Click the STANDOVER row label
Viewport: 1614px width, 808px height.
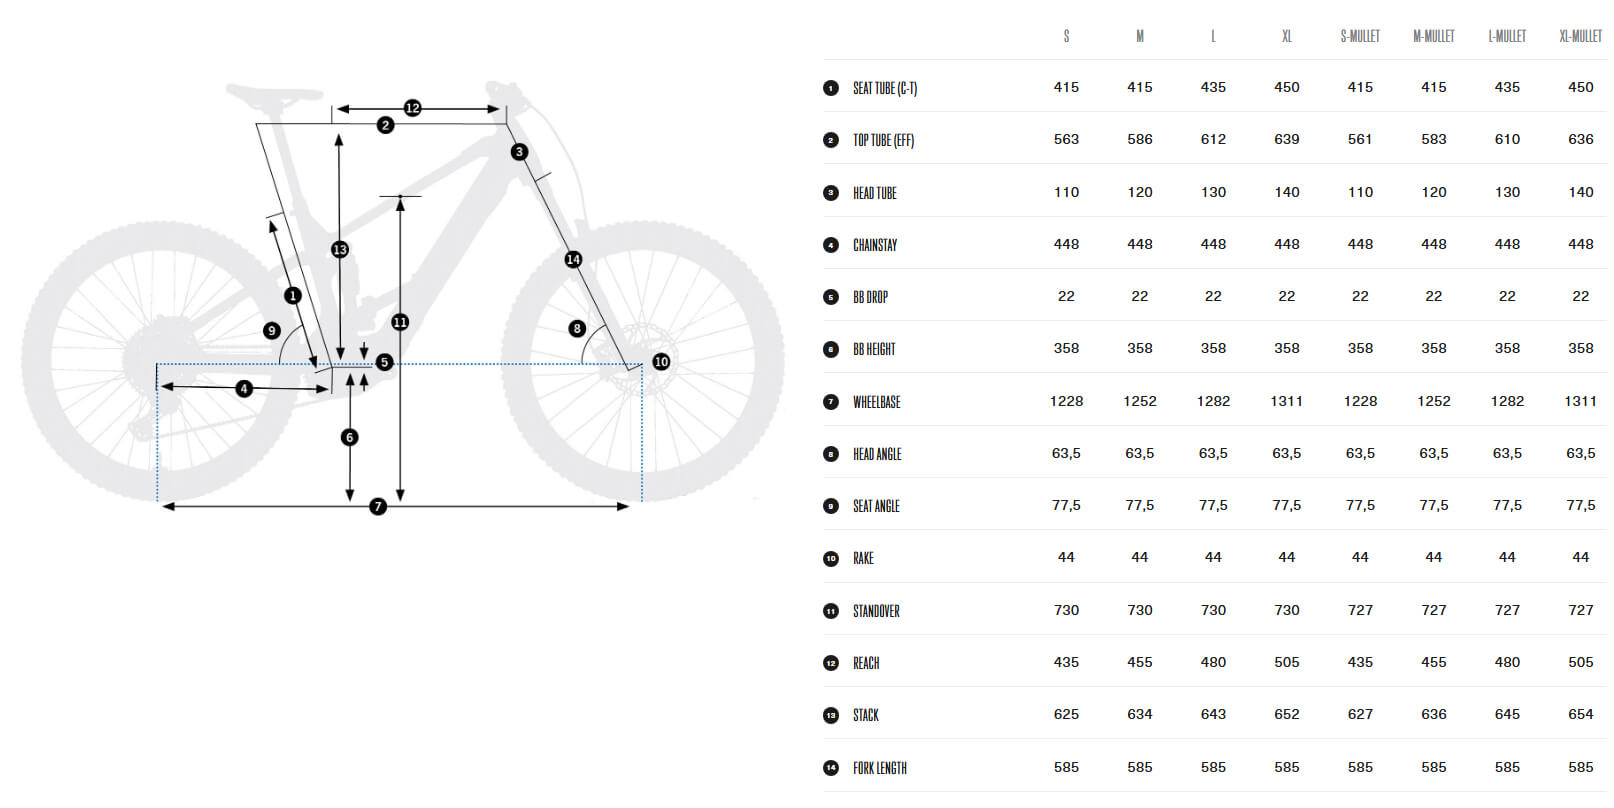(x=877, y=611)
